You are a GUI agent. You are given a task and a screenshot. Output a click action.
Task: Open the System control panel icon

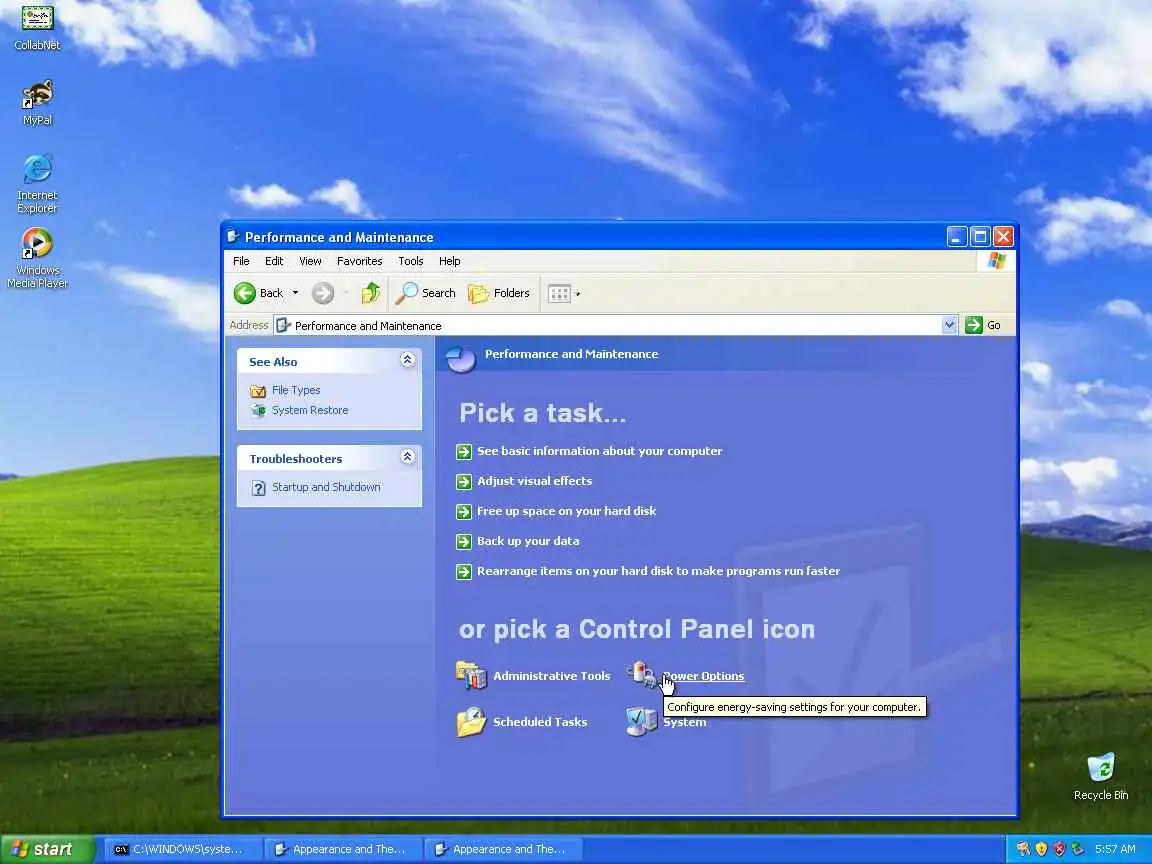coord(641,721)
